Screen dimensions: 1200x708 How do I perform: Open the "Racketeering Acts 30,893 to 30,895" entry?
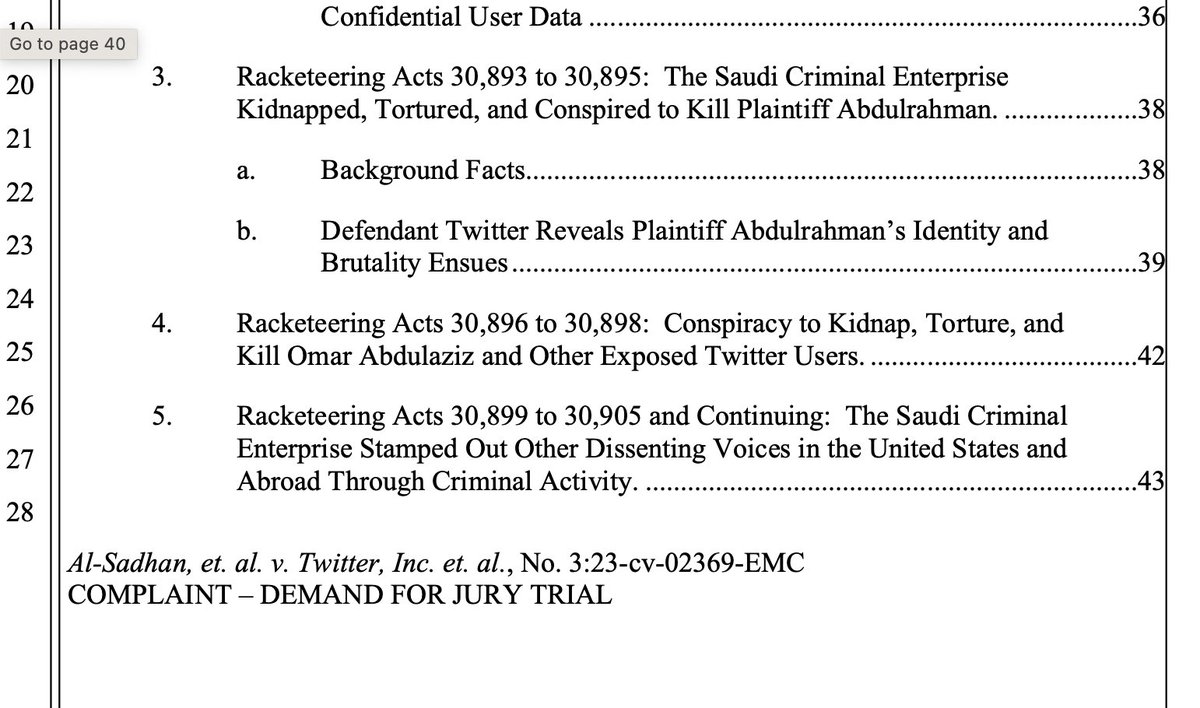coord(621,78)
